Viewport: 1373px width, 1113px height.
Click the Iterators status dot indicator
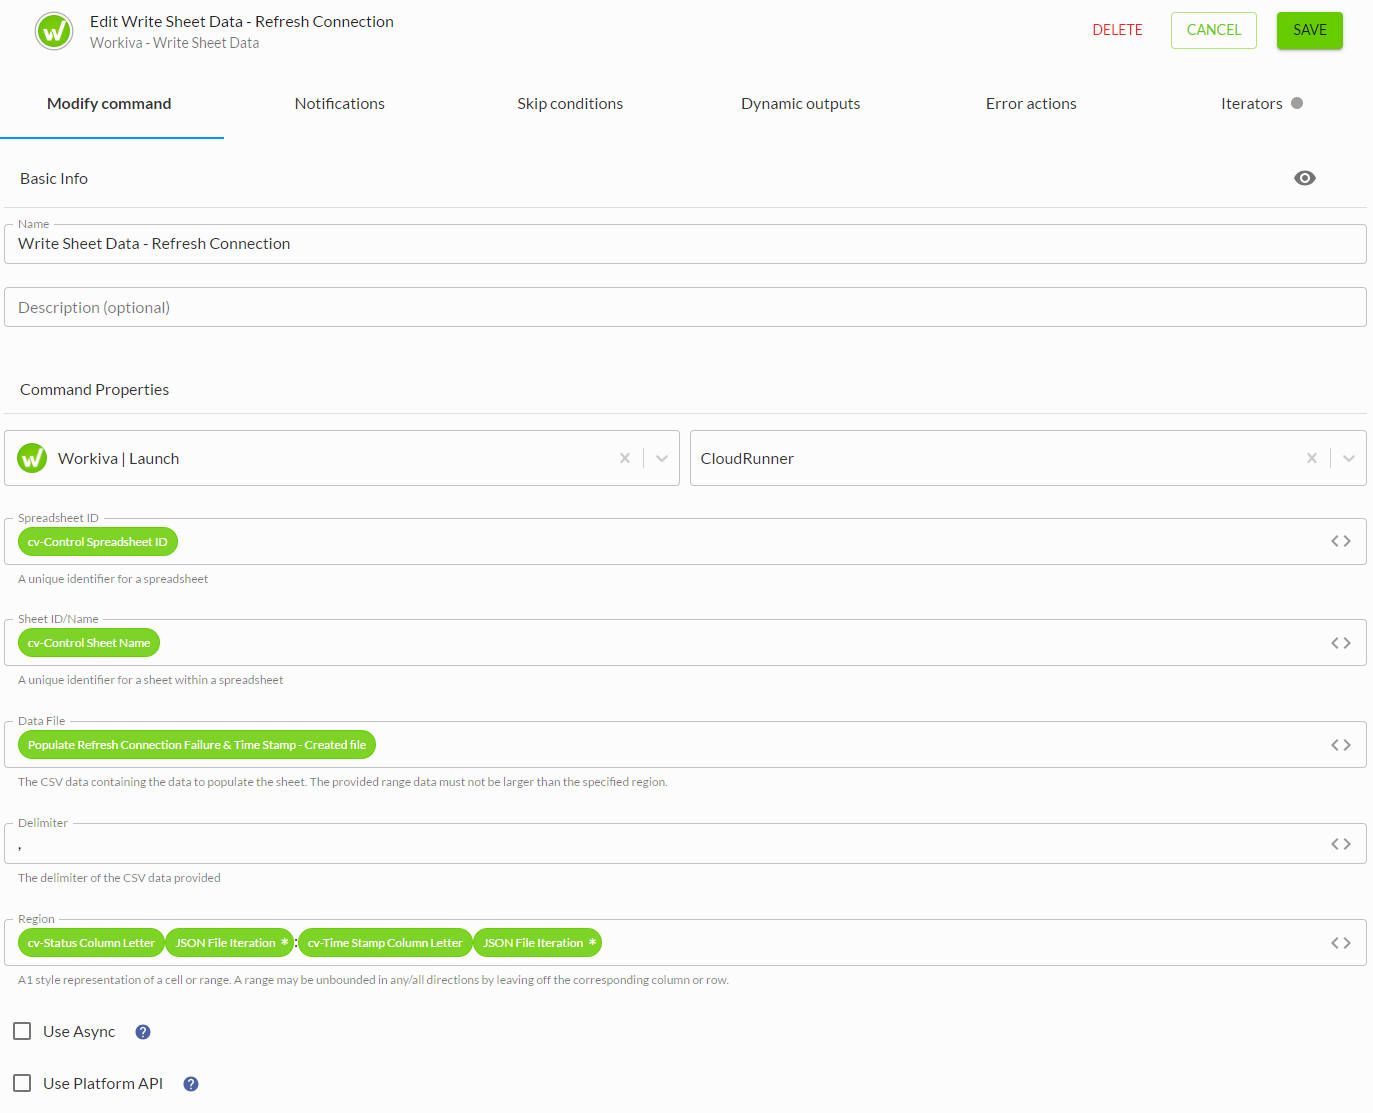pyautogui.click(x=1297, y=103)
